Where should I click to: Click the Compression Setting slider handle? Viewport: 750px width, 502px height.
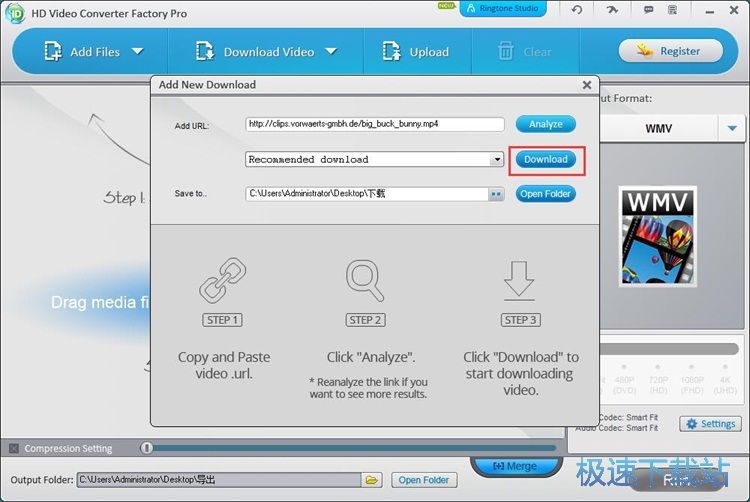146,448
